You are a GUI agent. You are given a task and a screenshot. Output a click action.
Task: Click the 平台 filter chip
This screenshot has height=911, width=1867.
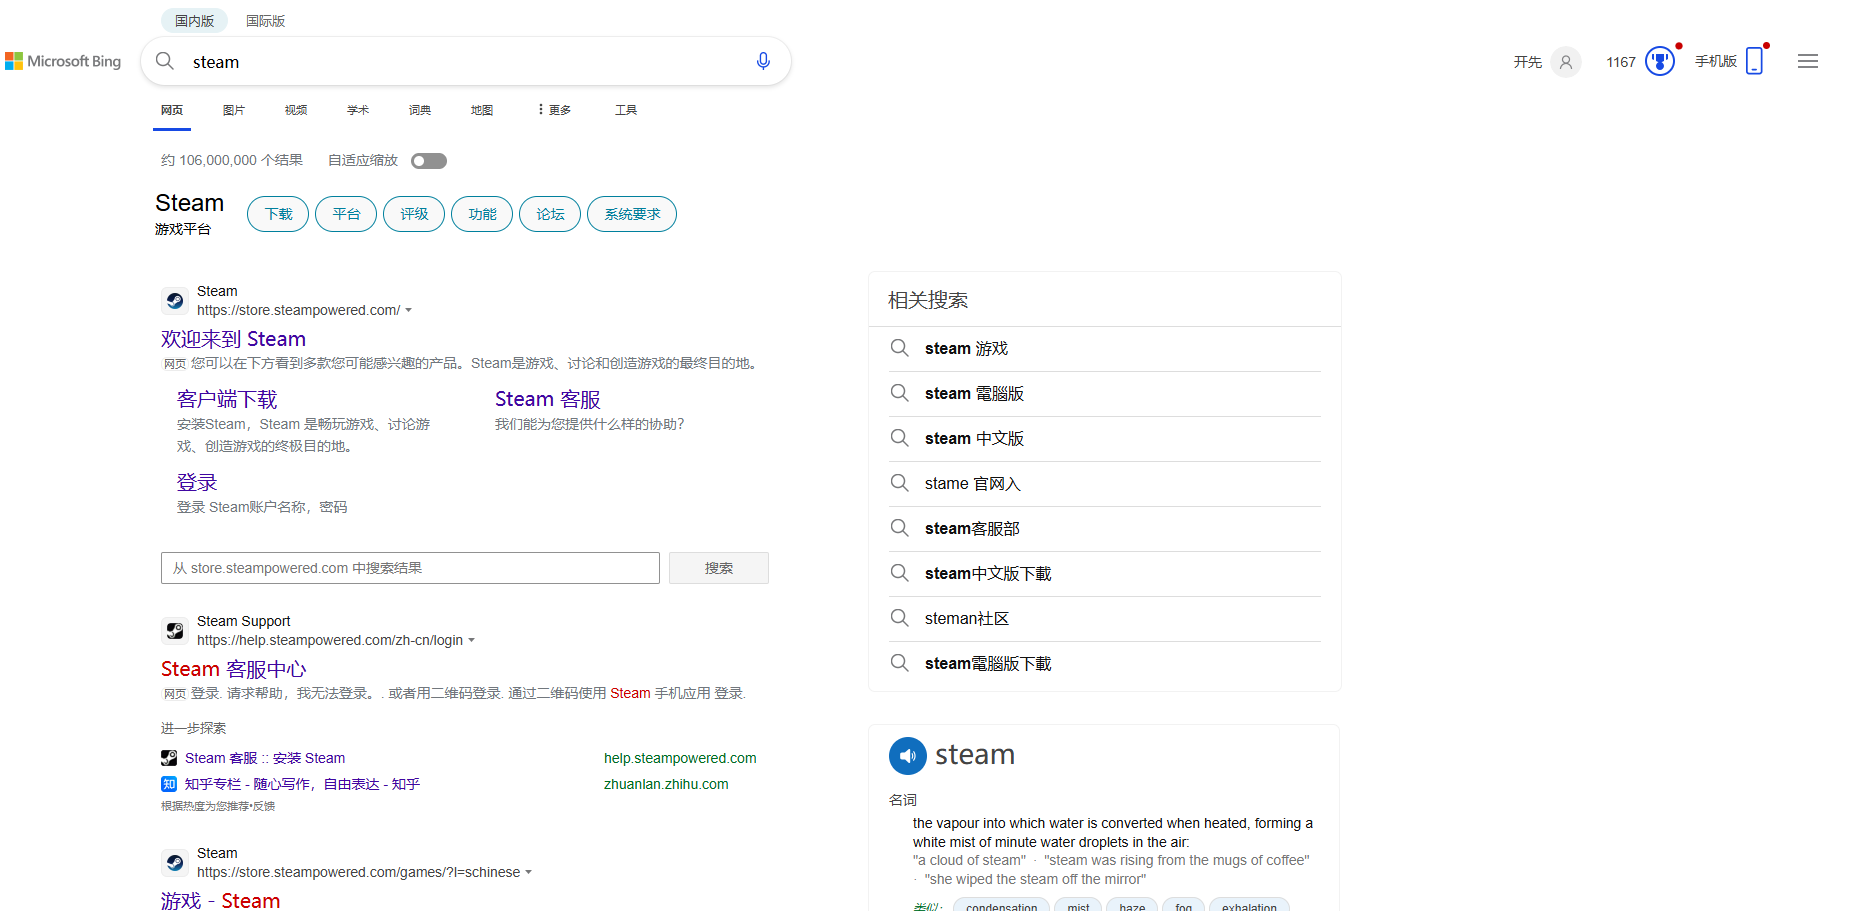pyautogui.click(x=346, y=214)
